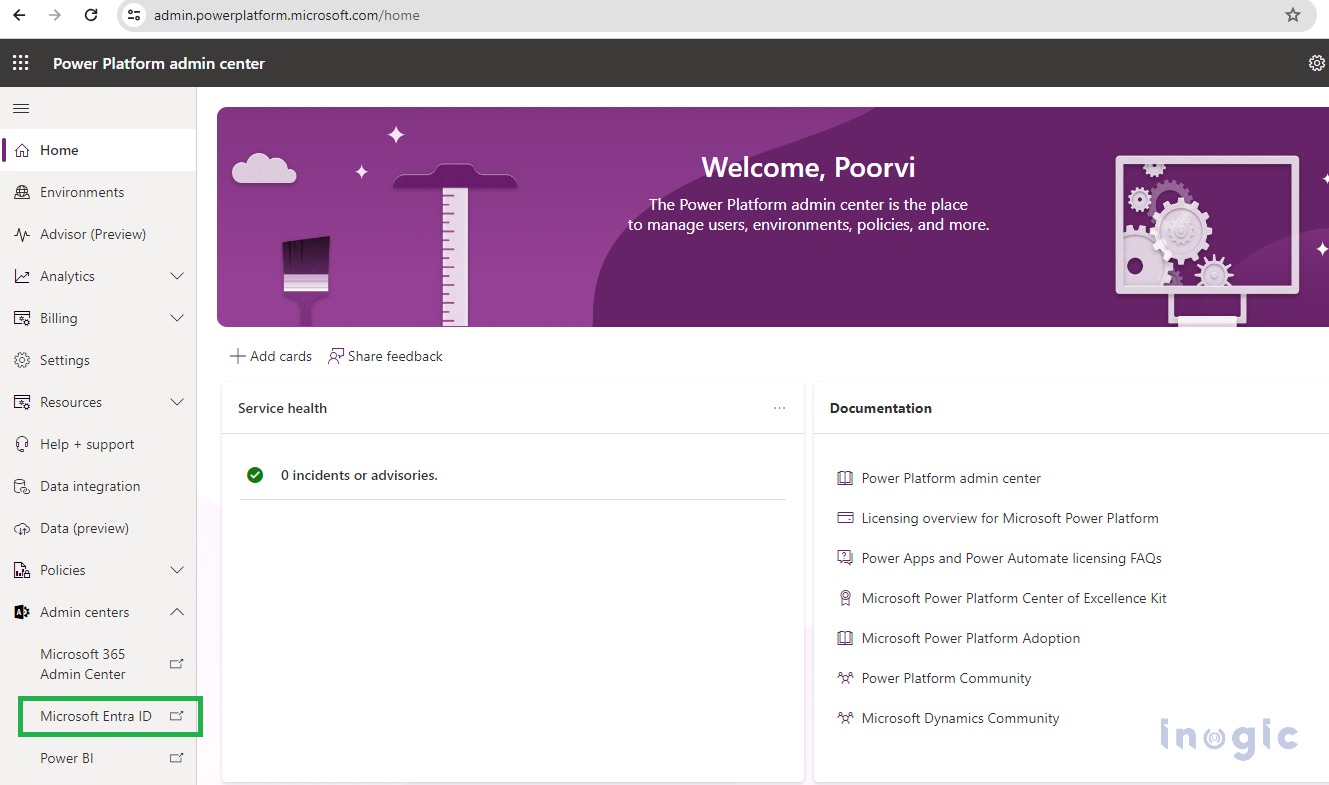Open Data integration page
Viewport: 1329px width, 785px height.
click(x=100, y=486)
